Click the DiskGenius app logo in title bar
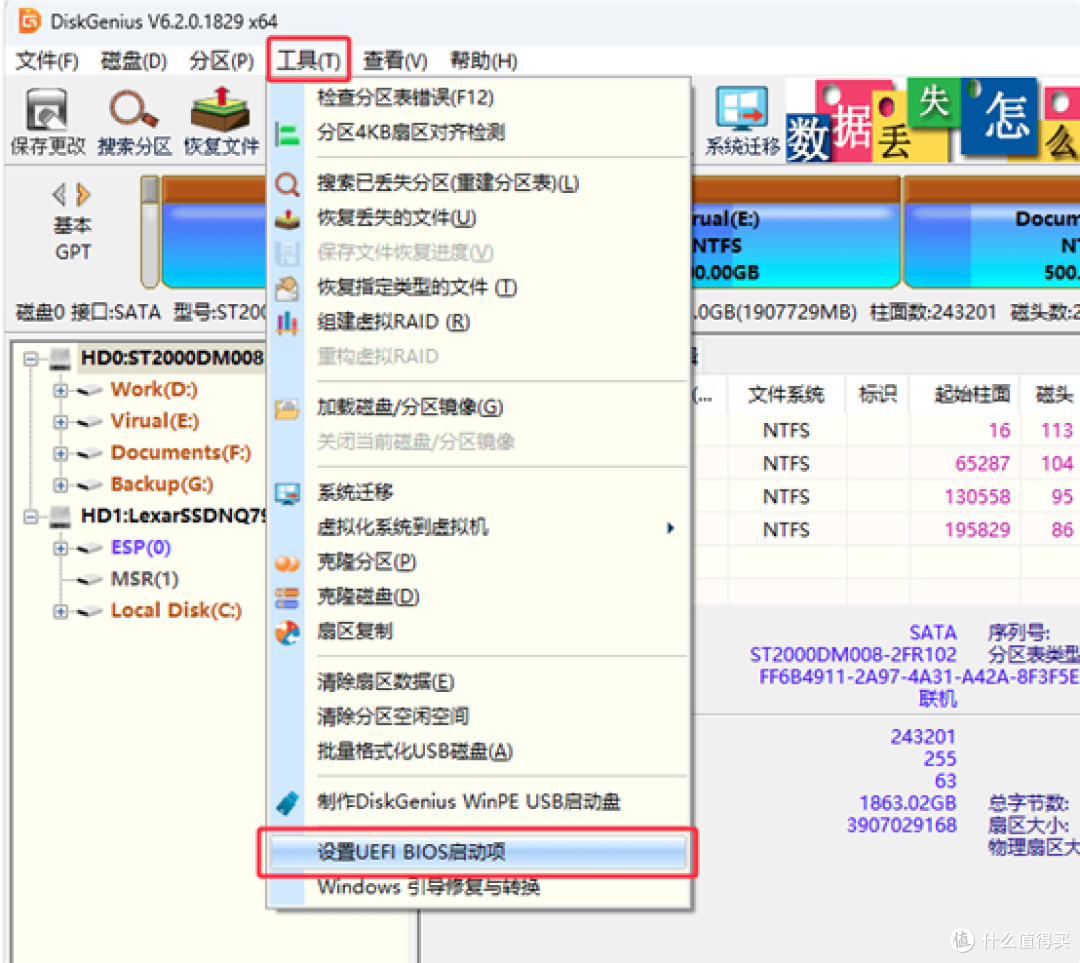The width and height of the screenshot is (1080, 963). [x=30, y=21]
